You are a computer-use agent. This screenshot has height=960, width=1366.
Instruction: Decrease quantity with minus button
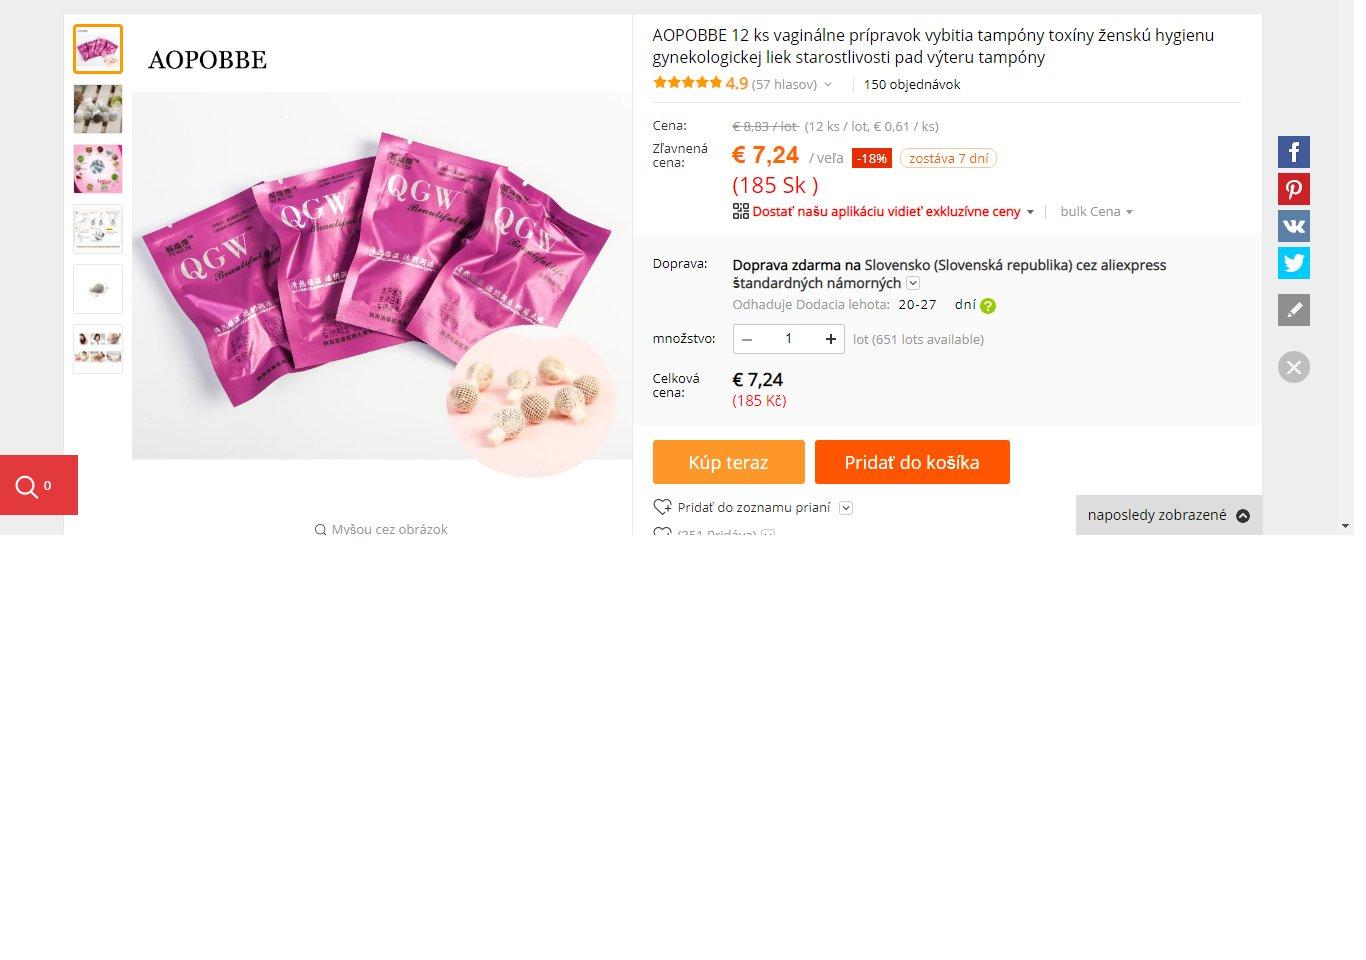click(x=747, y=339)
